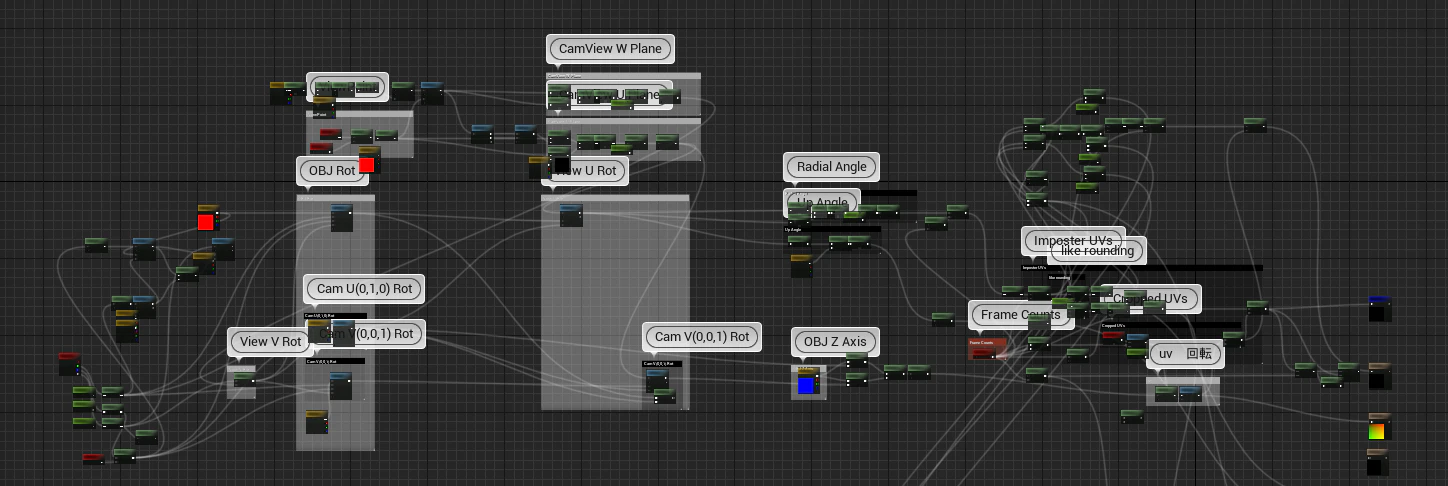Click the OBJ Rot comment bubble
Screen dimensions: 1448x486
[x=332, y=170]
